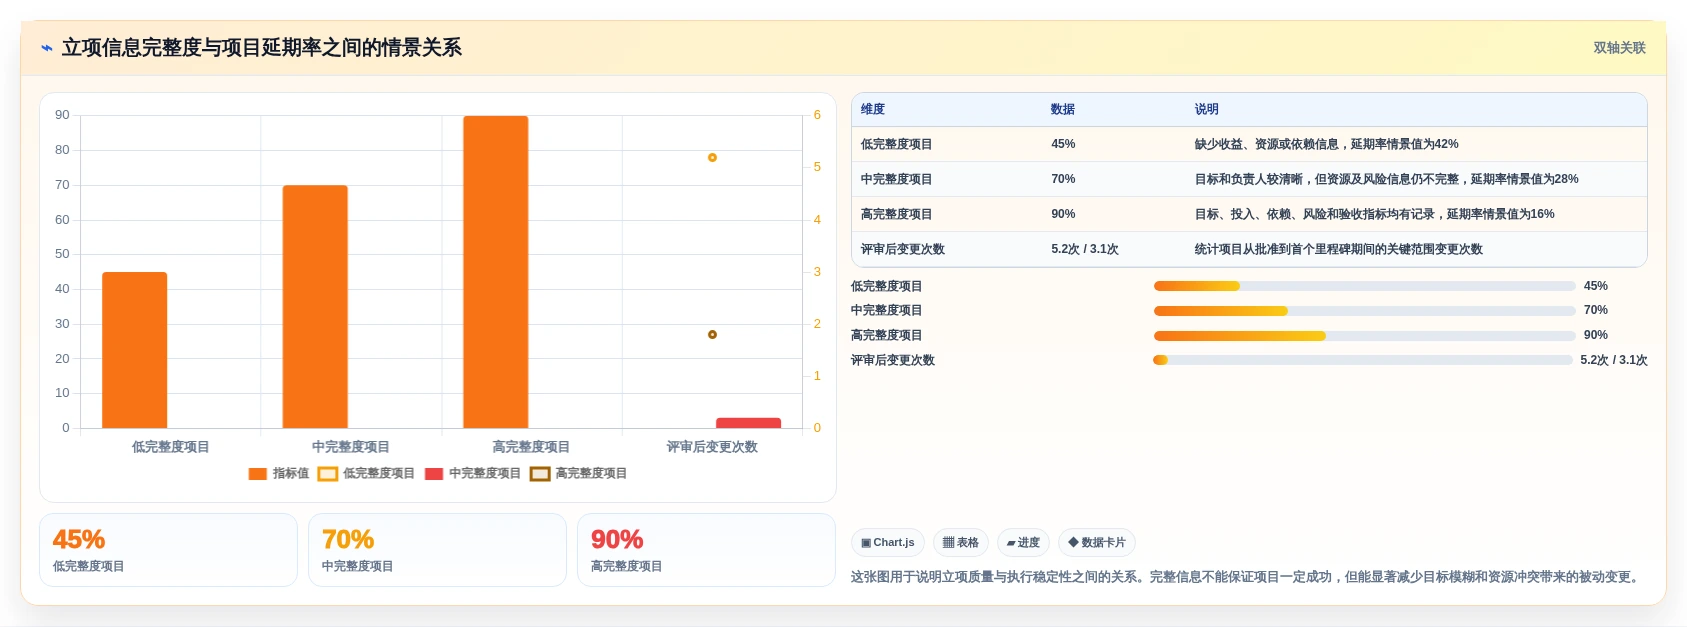This screenshot has height=627, width=1687.
Task: Click the 5.2次 / 3.1次 value beside the progress bar
Action: [x=1614, y=361]
